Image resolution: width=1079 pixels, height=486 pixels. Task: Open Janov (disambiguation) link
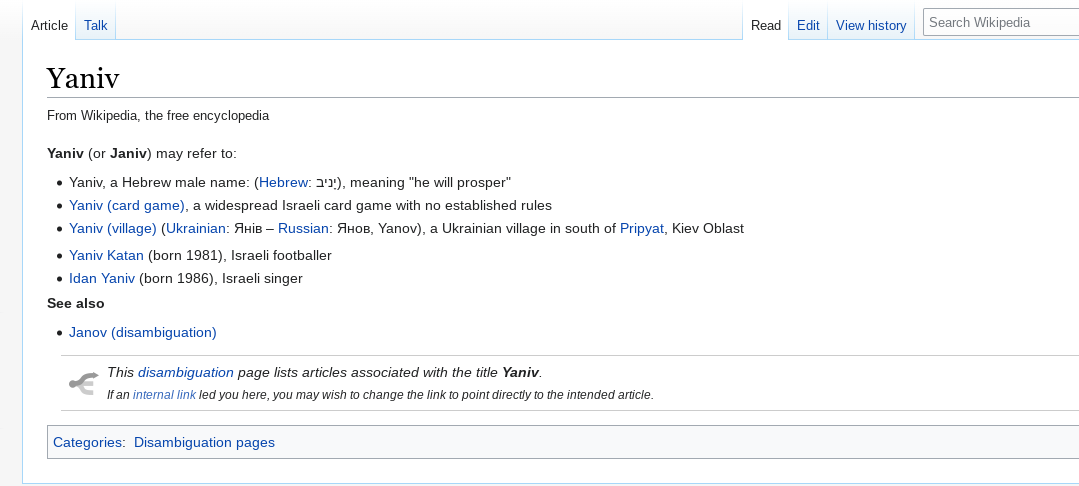142,332
